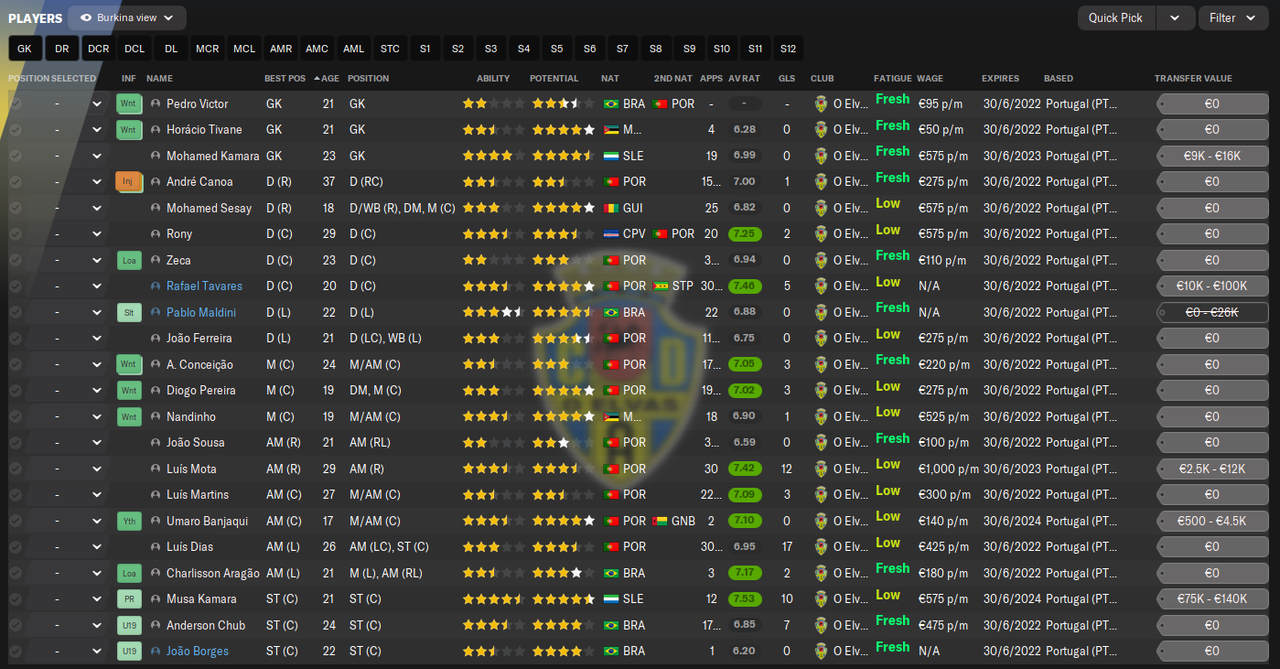Viewport: 1280px width, 669px height.
Task: Click the Wnt badge for Diogo Pereira
Action: tap(130, 391)
